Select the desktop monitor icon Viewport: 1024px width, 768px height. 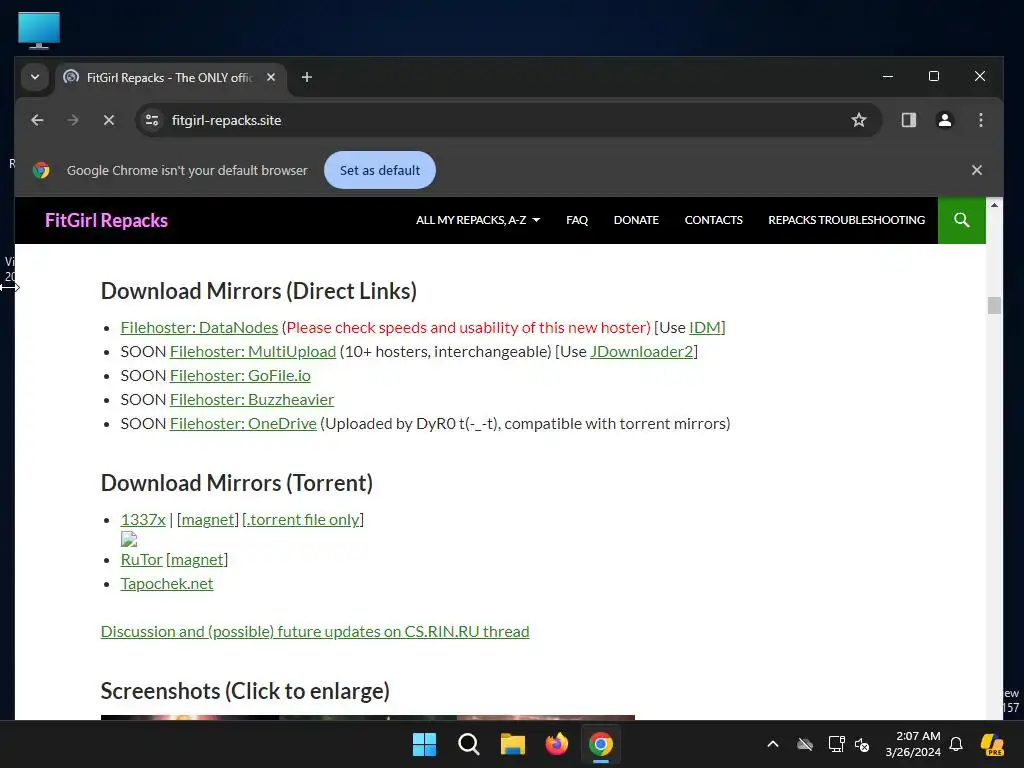[x=39, y=30]
